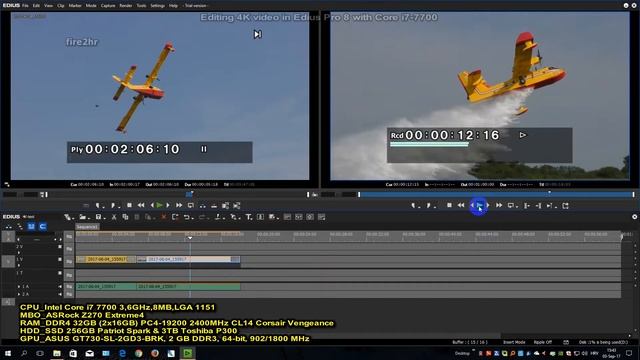640x360 pixels.
Task: Stop playback in the Player monitor
Action: pyautogui.click(x=129, y=205)
